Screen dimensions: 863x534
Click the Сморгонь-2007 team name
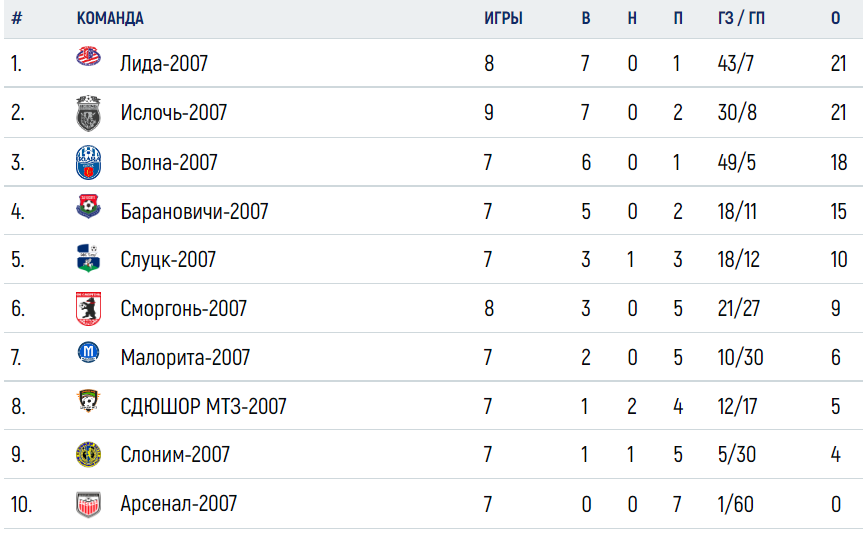183,309
